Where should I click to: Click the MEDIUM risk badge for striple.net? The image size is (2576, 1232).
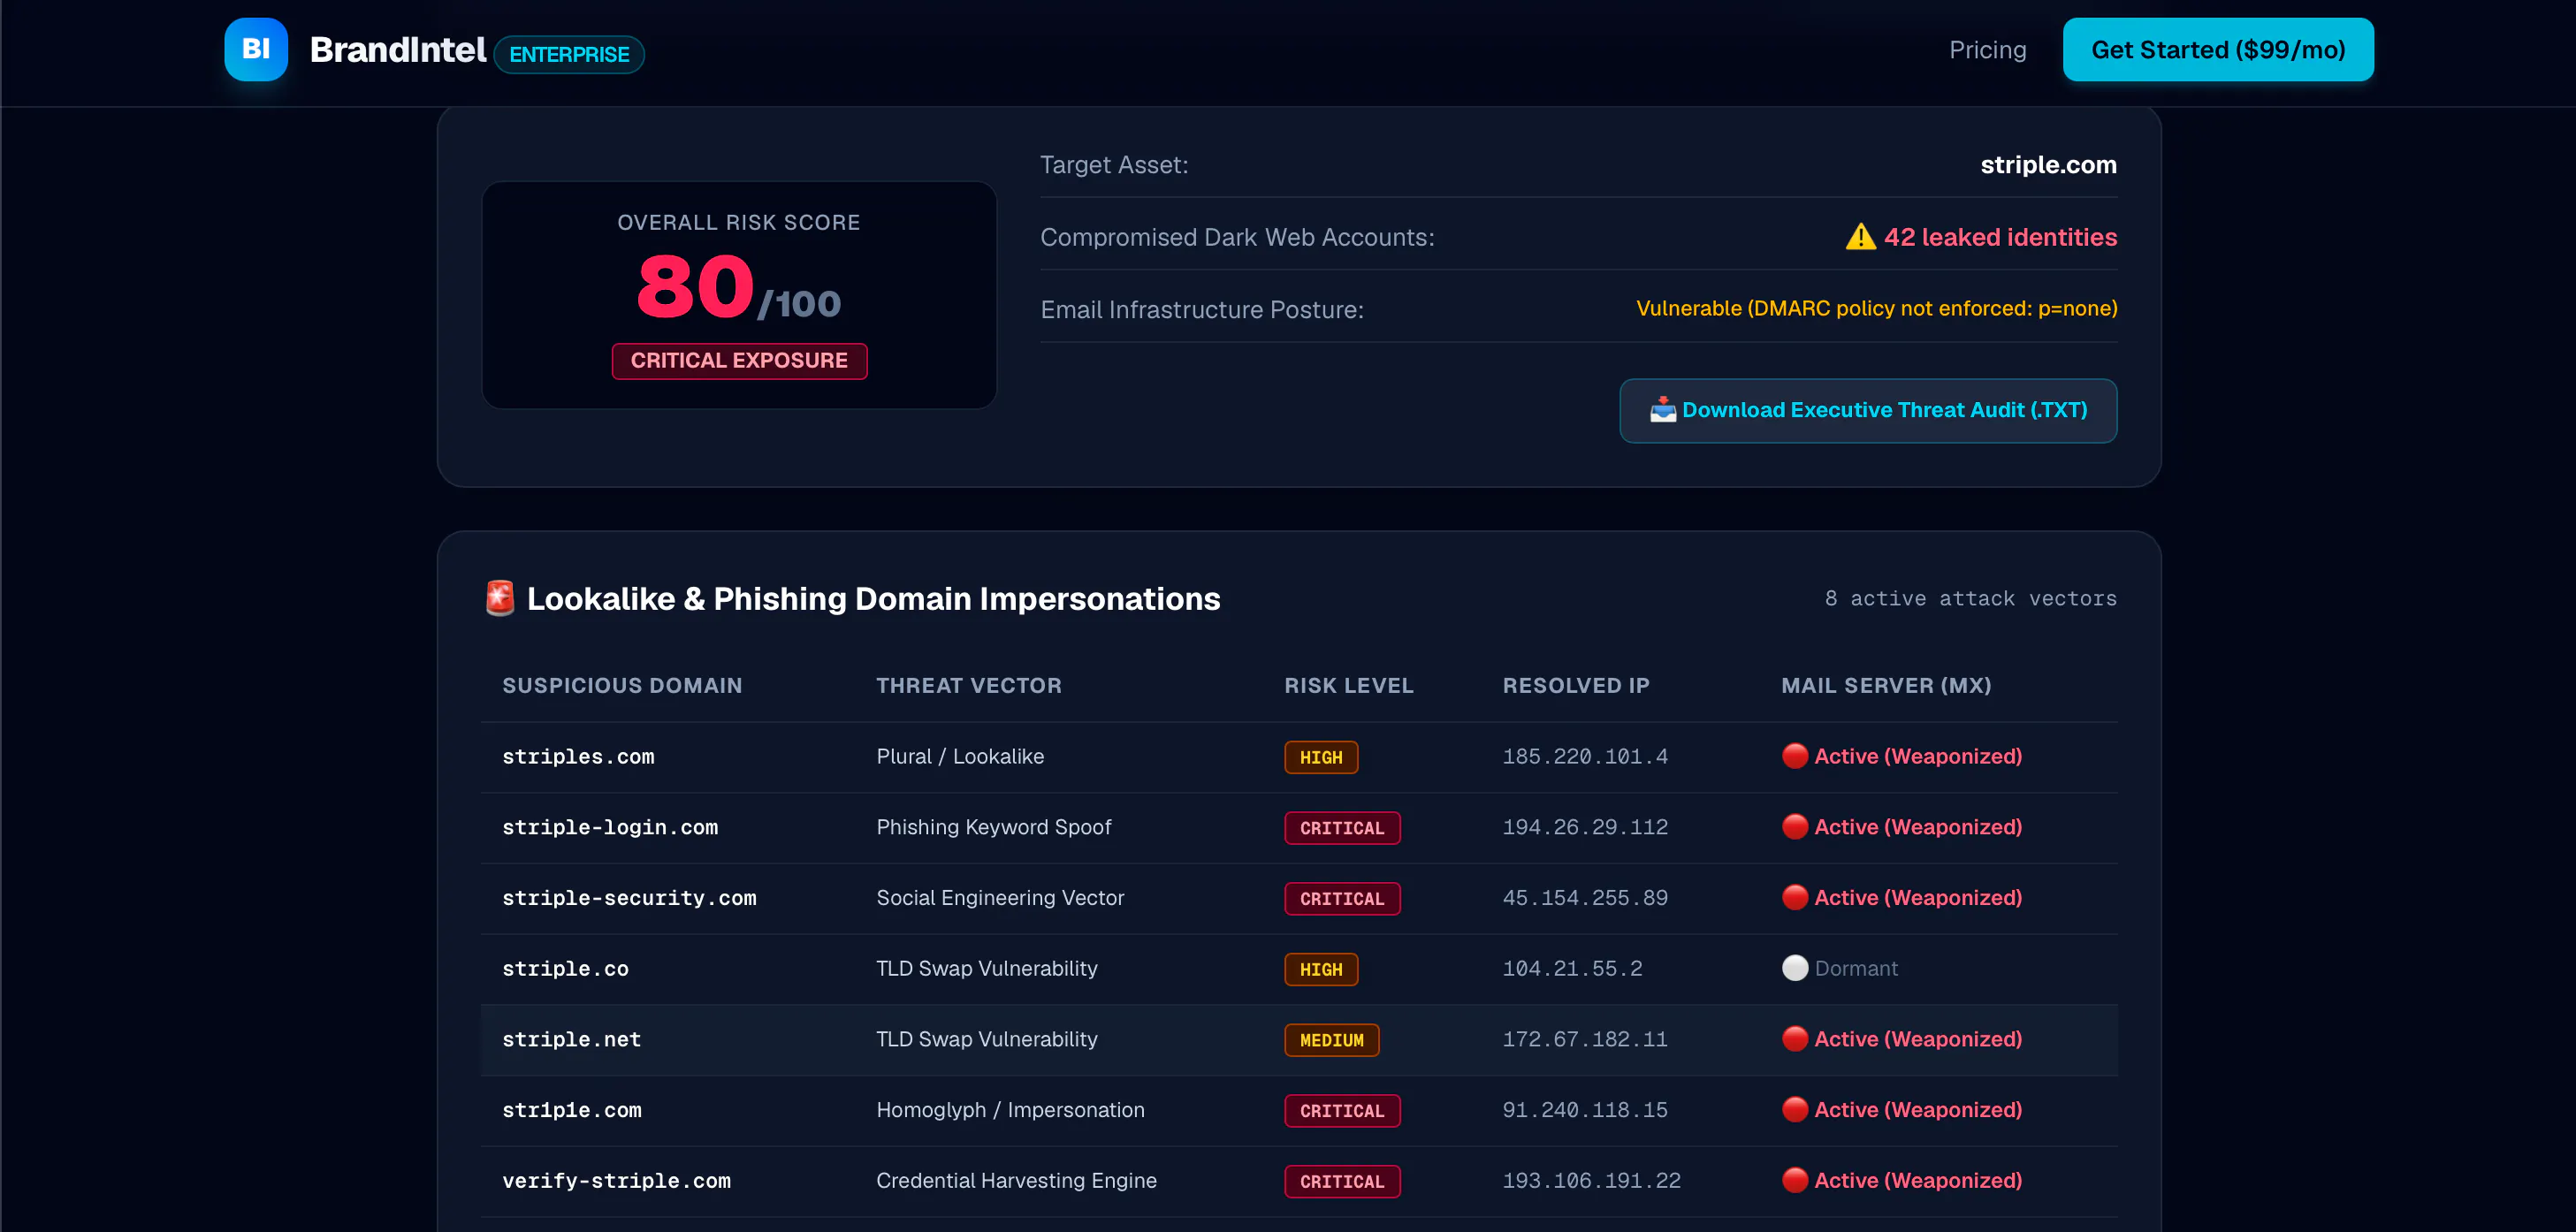(1331, 1040)
